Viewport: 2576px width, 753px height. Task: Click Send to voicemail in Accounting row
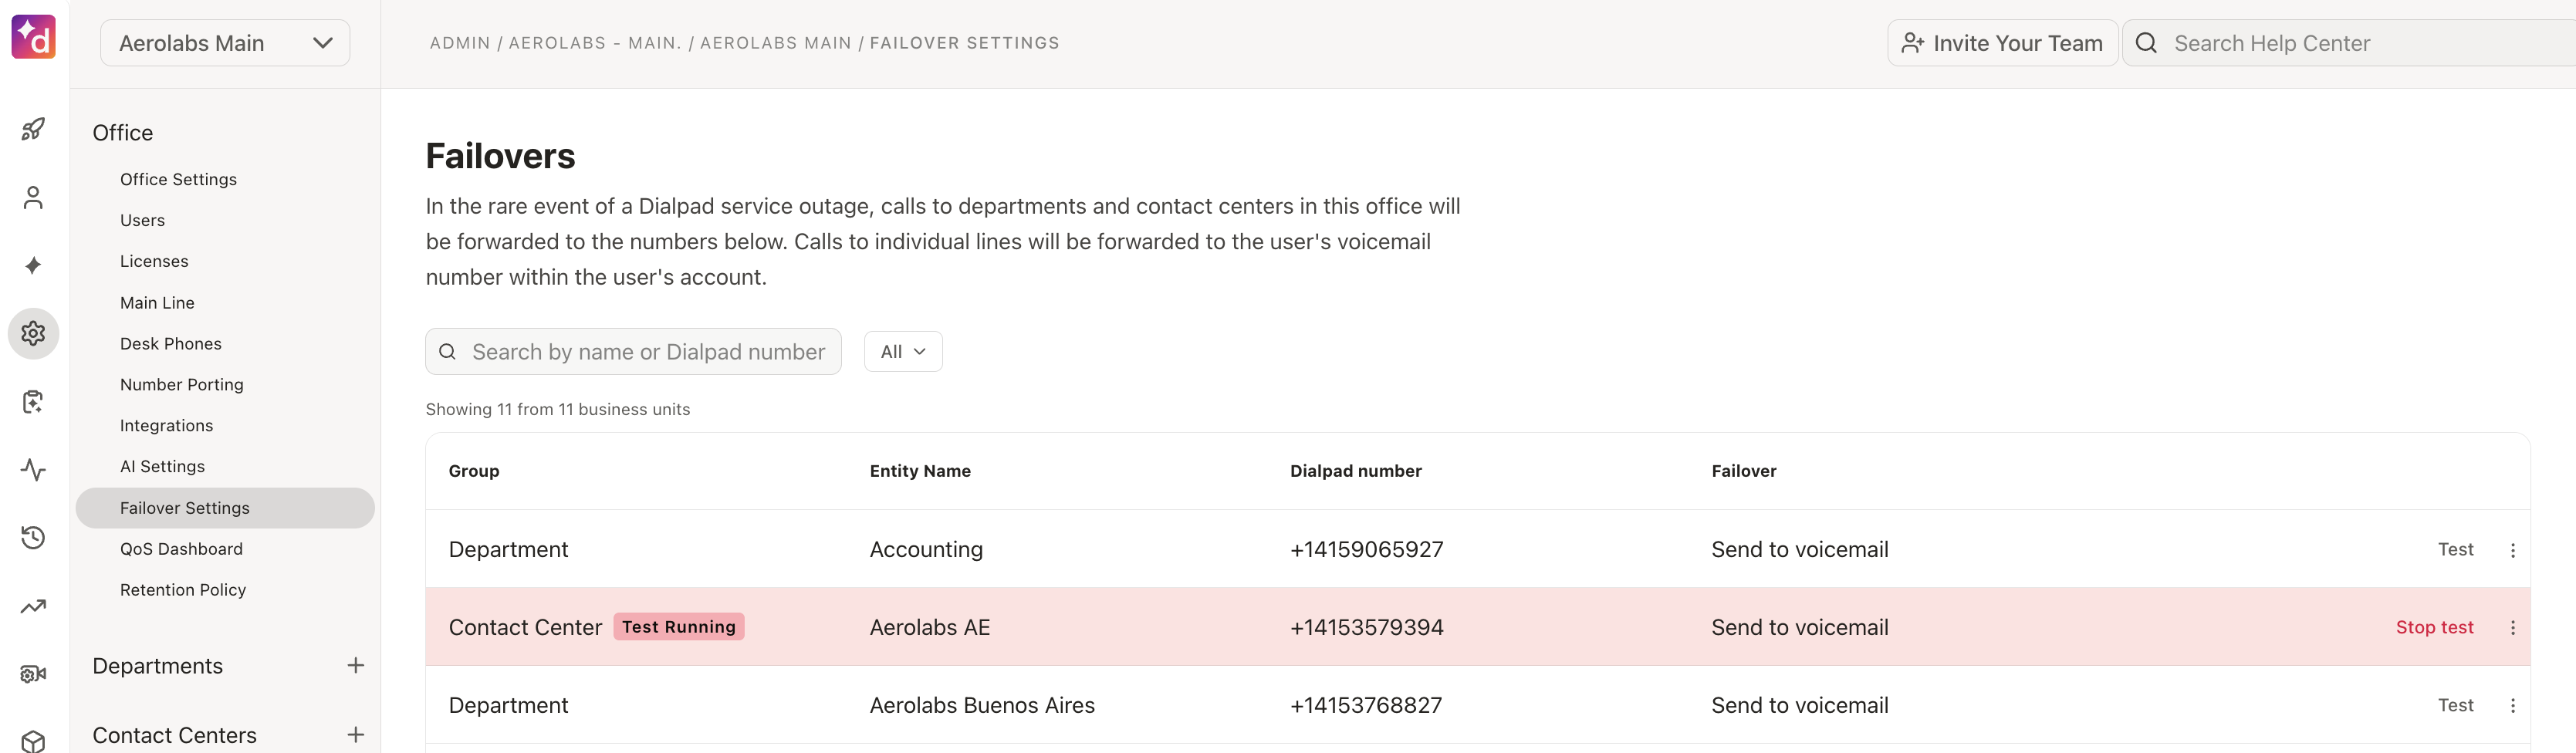click(x=1799, y=549)
